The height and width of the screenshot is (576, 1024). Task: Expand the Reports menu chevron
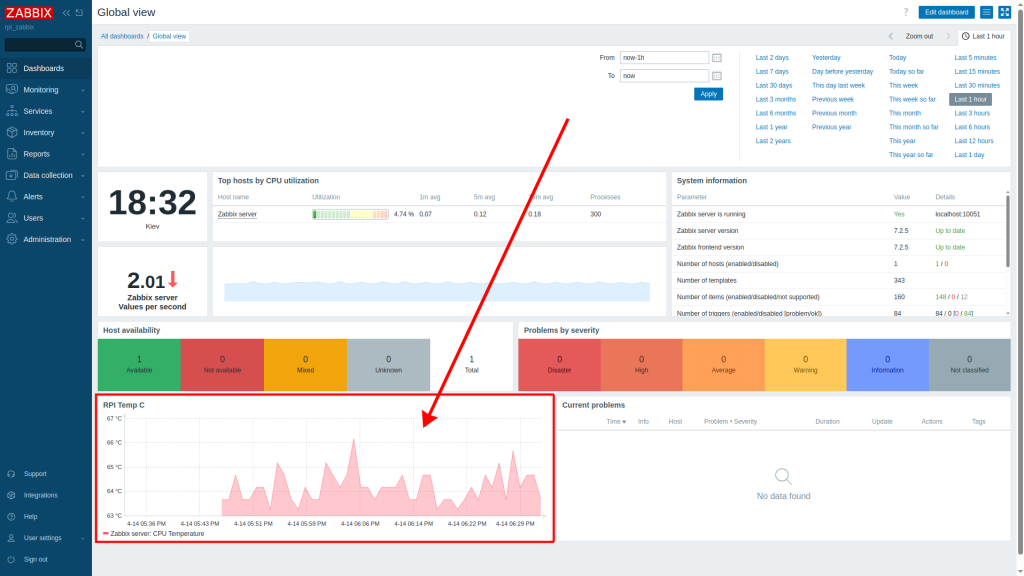83,155
